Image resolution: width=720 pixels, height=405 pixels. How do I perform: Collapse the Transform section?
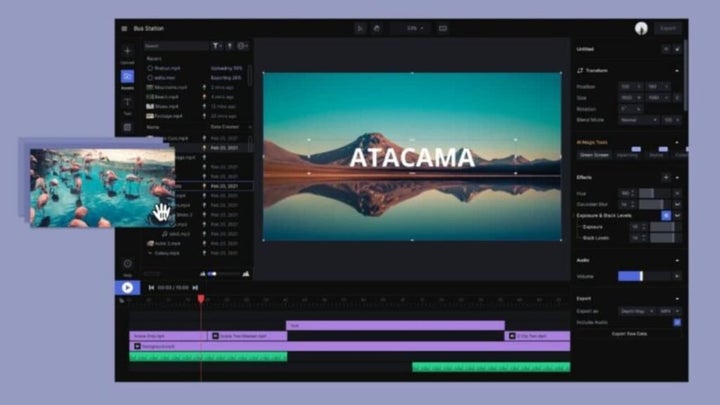tap(678, 71)
